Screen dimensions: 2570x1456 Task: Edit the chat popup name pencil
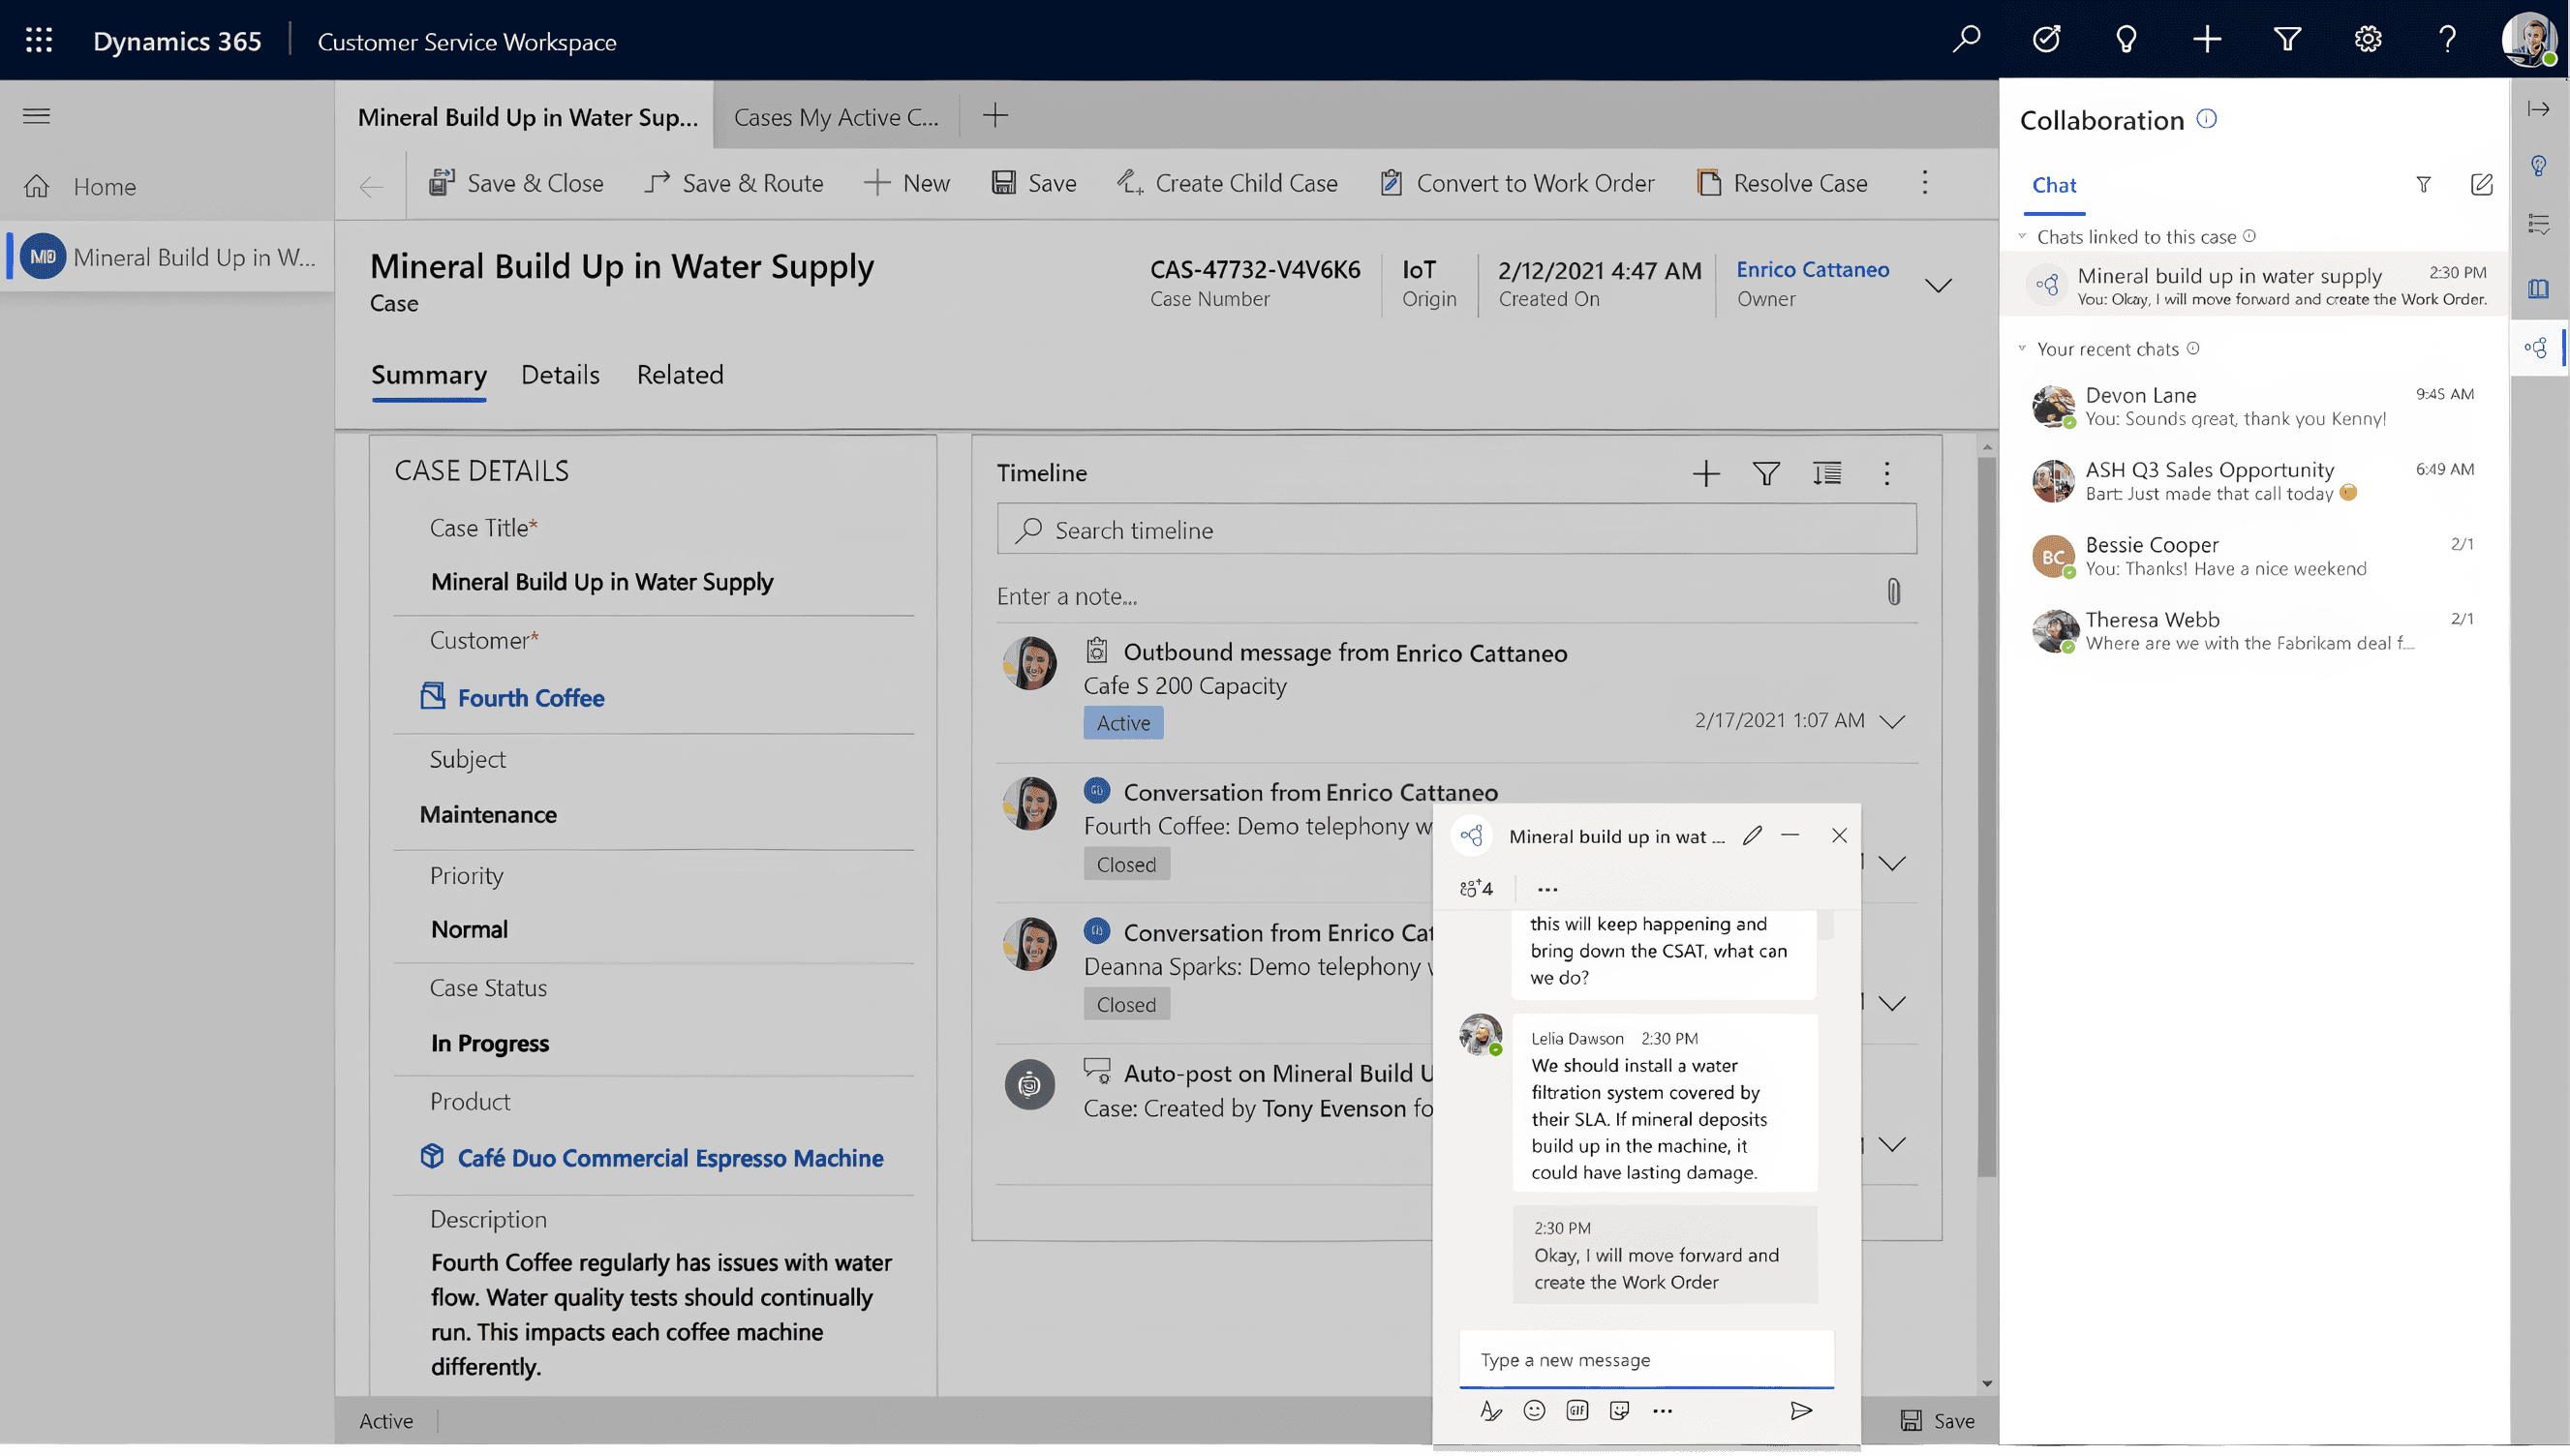[1752, 836]
